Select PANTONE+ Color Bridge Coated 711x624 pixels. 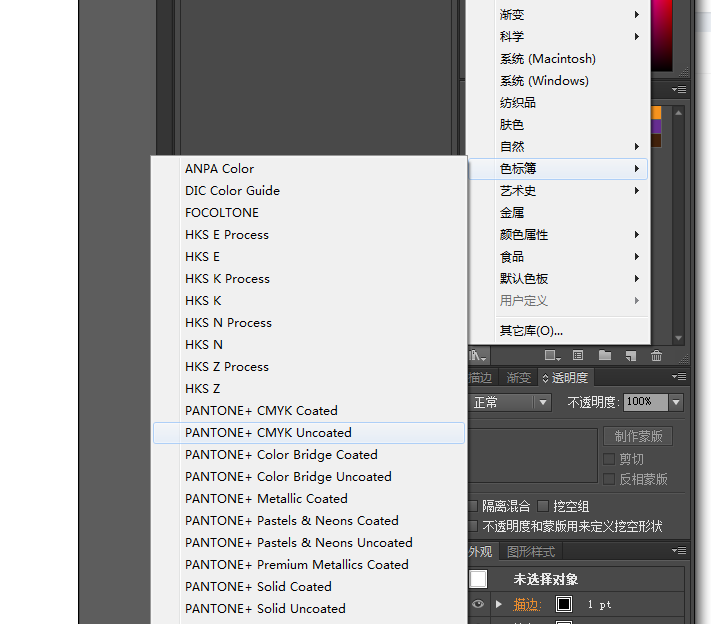coord(309,454)
